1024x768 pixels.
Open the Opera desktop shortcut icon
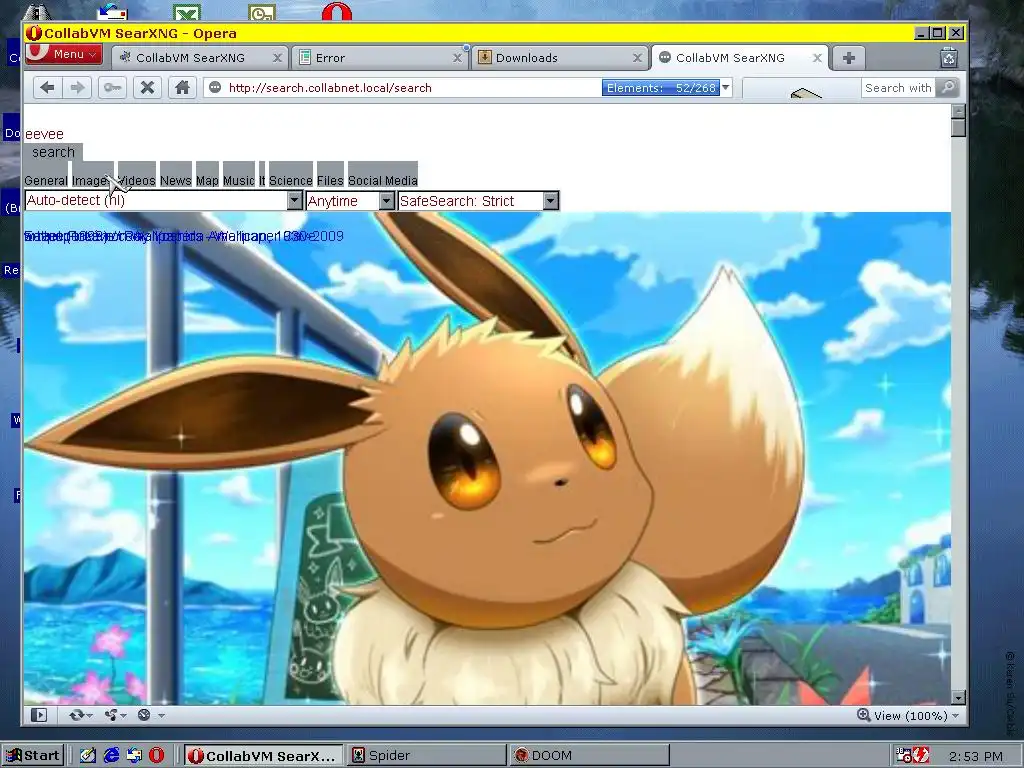pyautogui.click(x=337, y=12)
